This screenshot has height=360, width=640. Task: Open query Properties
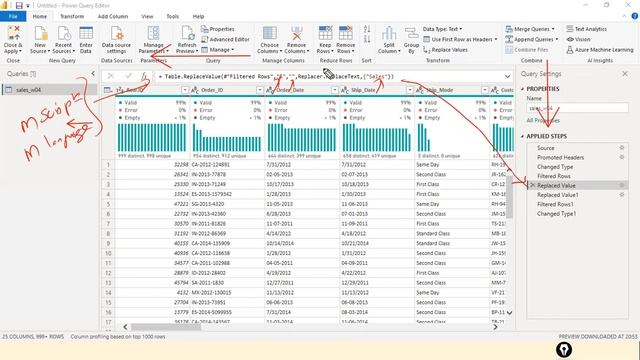click(x=218, y=29)
